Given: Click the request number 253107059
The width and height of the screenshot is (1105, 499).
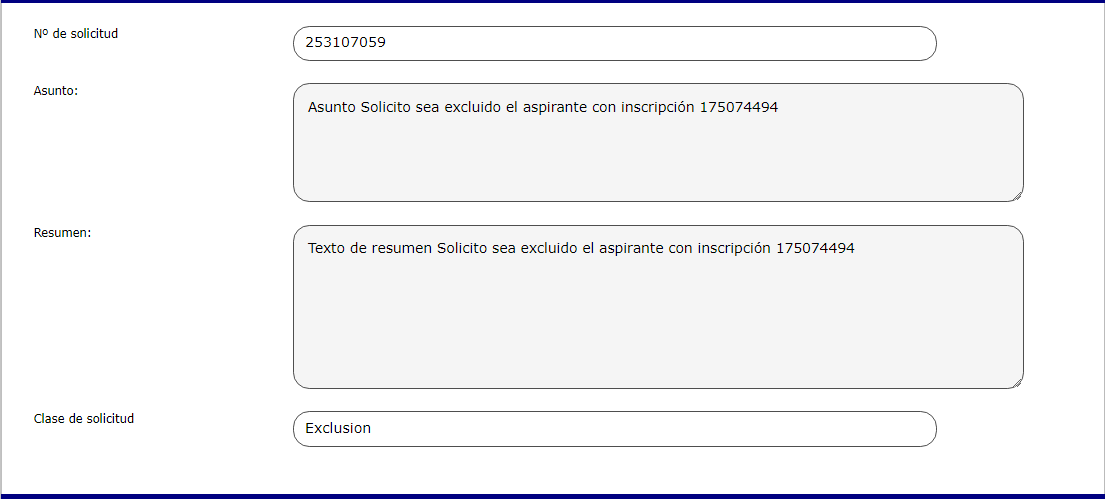Looking at the screenshot, I should click(345, 43).
